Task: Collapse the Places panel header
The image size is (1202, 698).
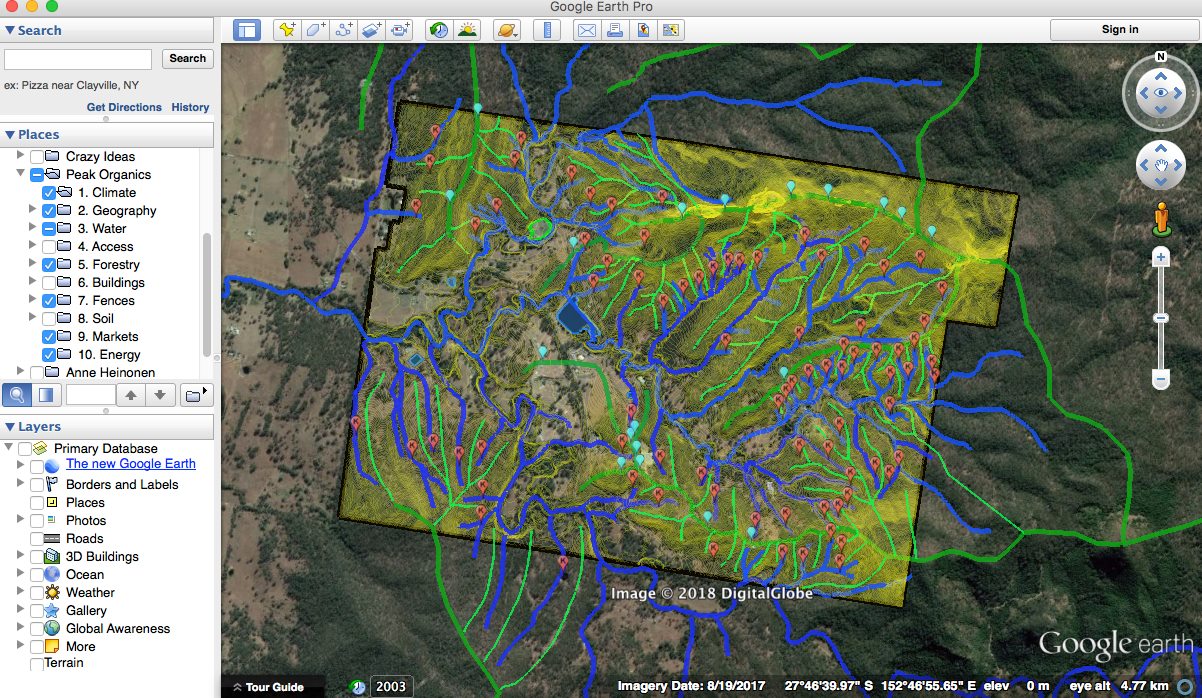Action: (107, 134)
